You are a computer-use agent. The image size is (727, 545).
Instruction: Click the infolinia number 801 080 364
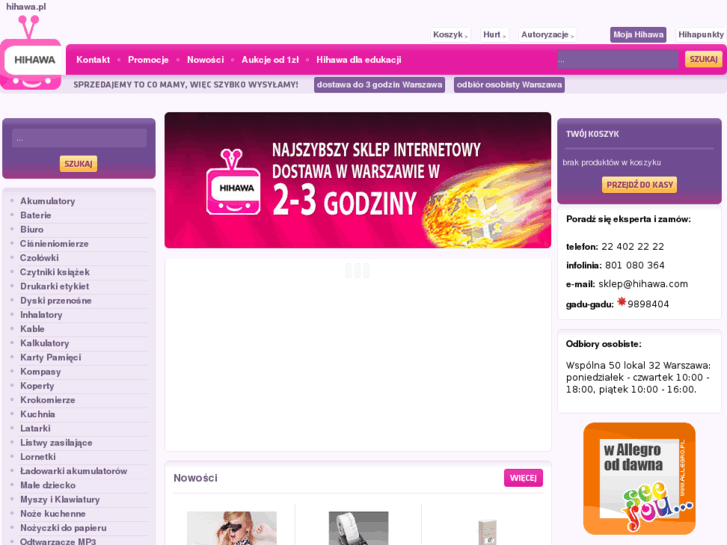[x=635, y=265]
